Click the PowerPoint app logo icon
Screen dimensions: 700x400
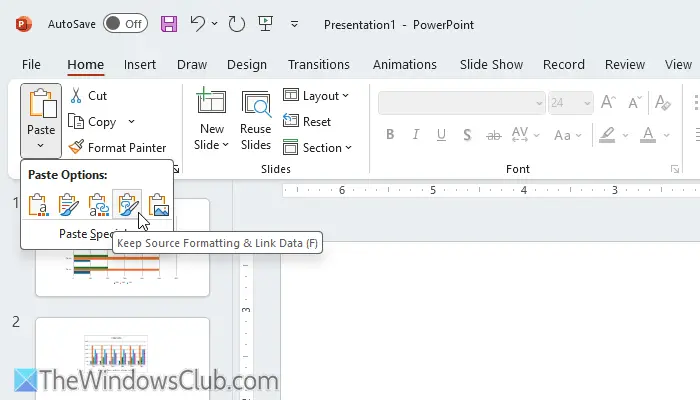(24, 24)
